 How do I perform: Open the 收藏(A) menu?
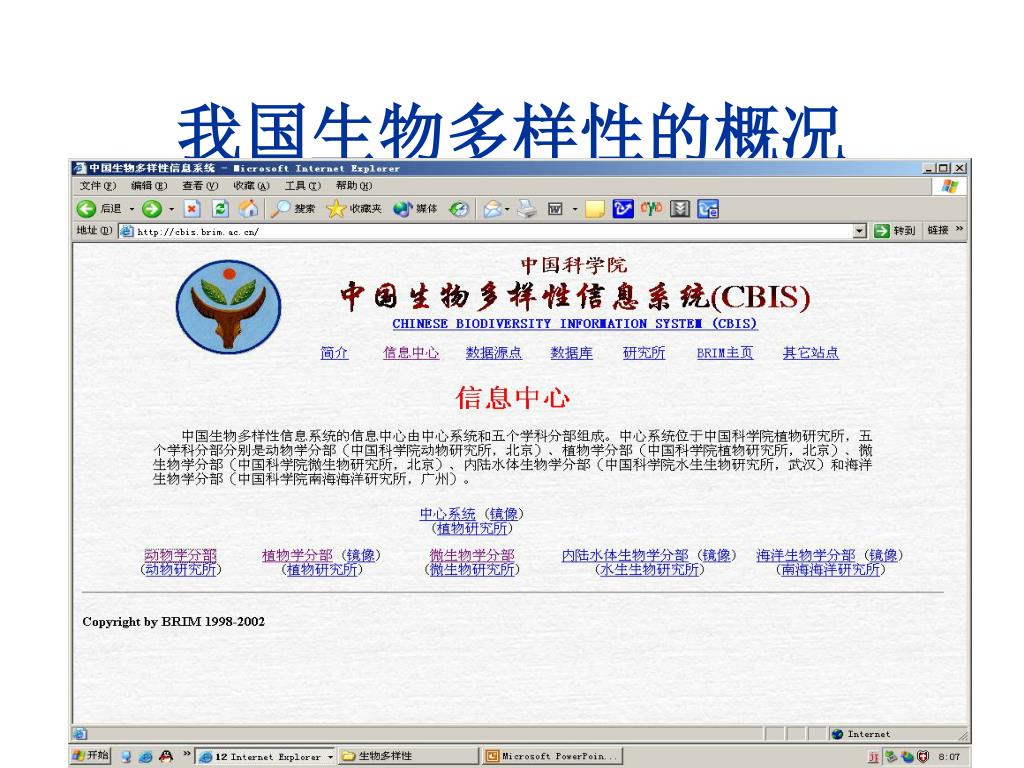[251, 186]
